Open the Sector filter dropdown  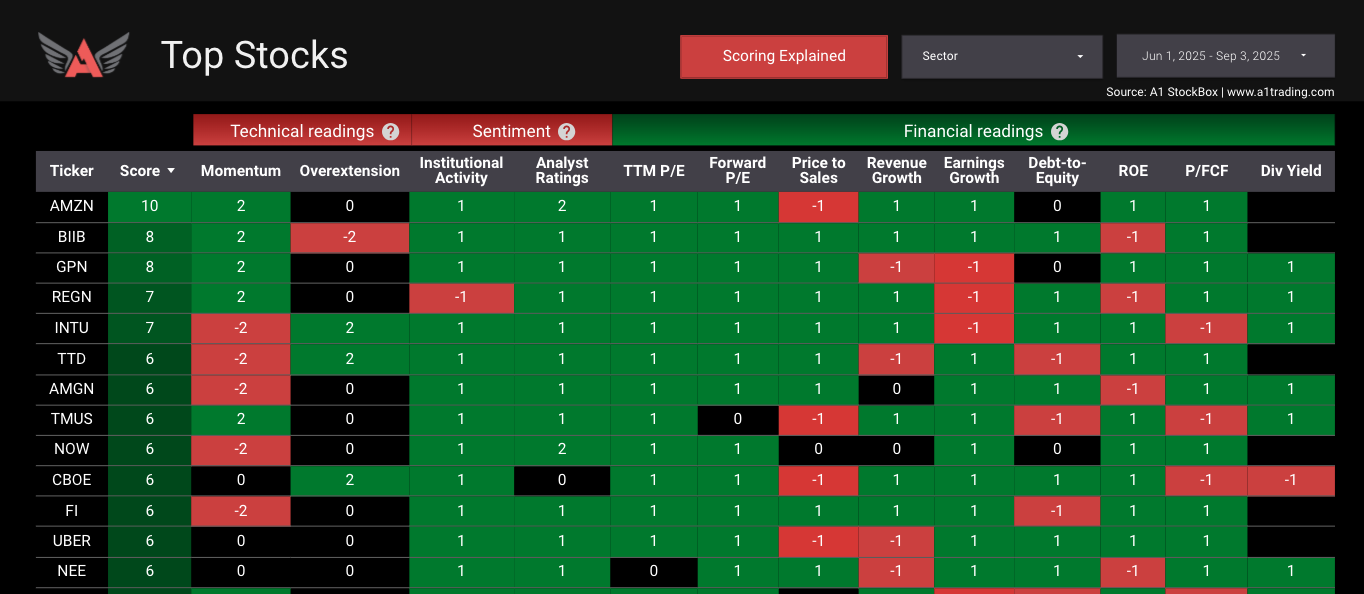coord(1001,56)
